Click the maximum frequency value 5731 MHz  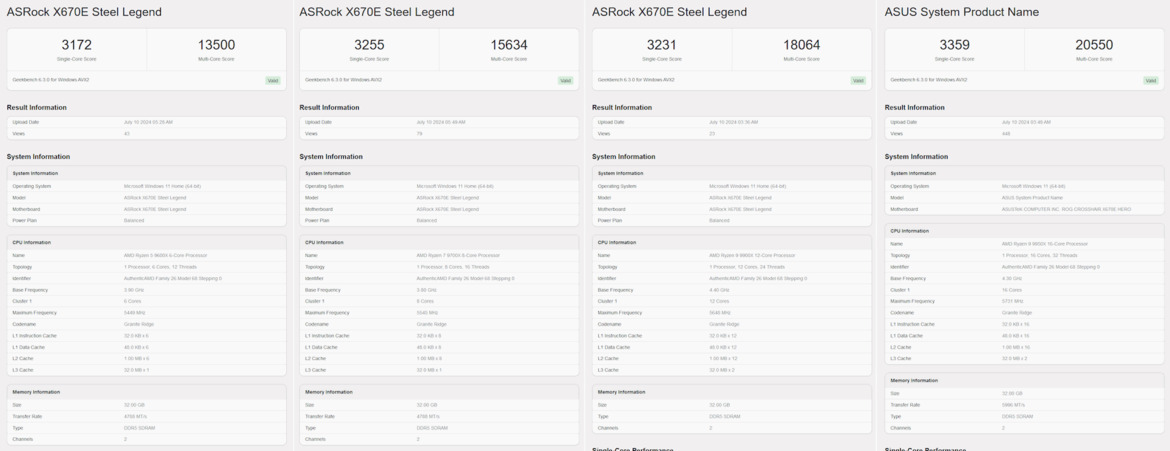[x=1013, y=301]
